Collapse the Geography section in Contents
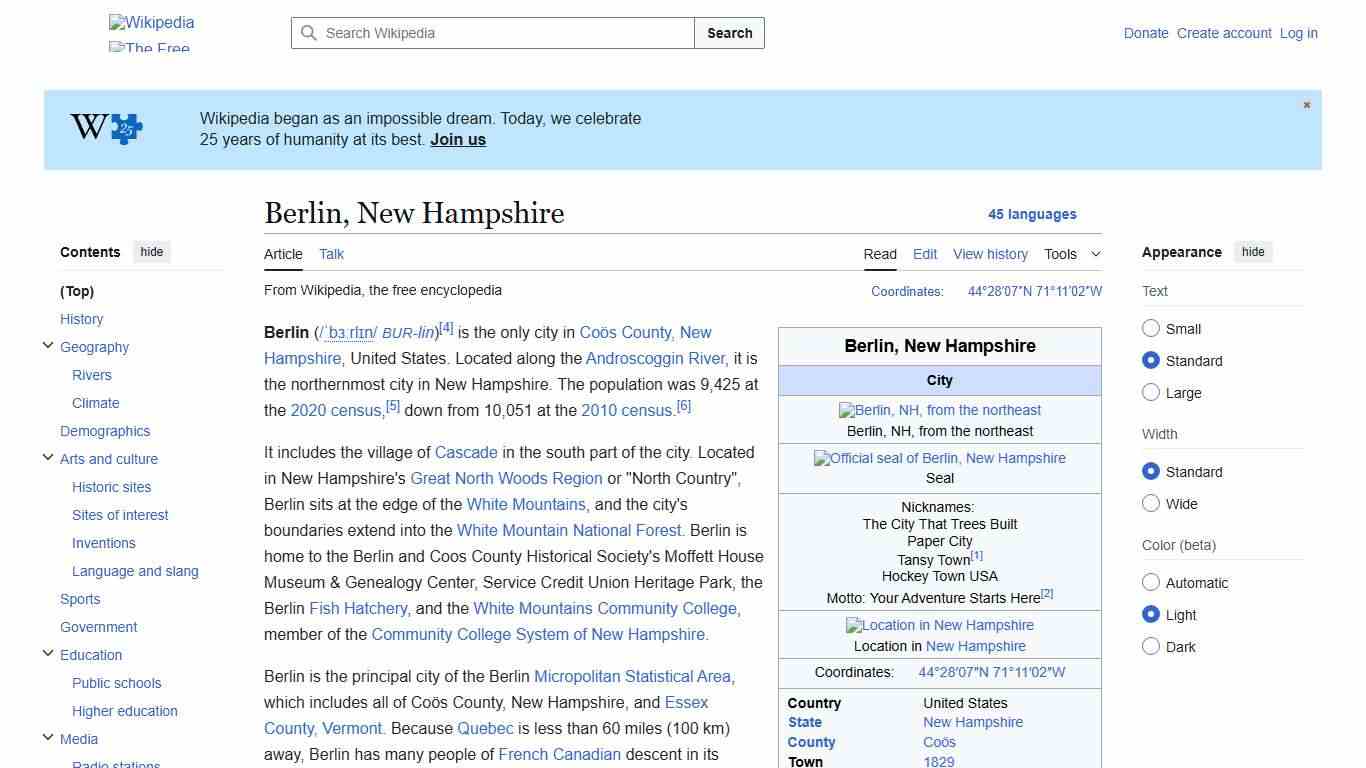The width and height of the screenshot is (1366, 768). 48,344
